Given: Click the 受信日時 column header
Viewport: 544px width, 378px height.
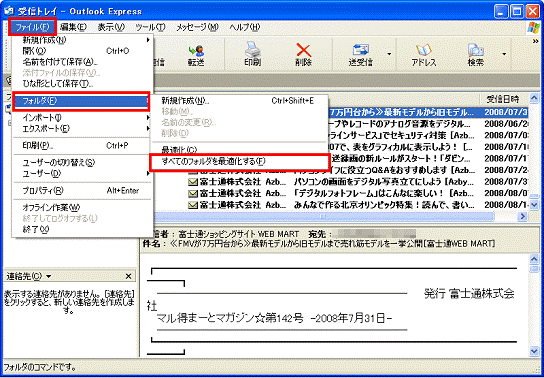Looking at the screenshot, I should tap(503, 100).
